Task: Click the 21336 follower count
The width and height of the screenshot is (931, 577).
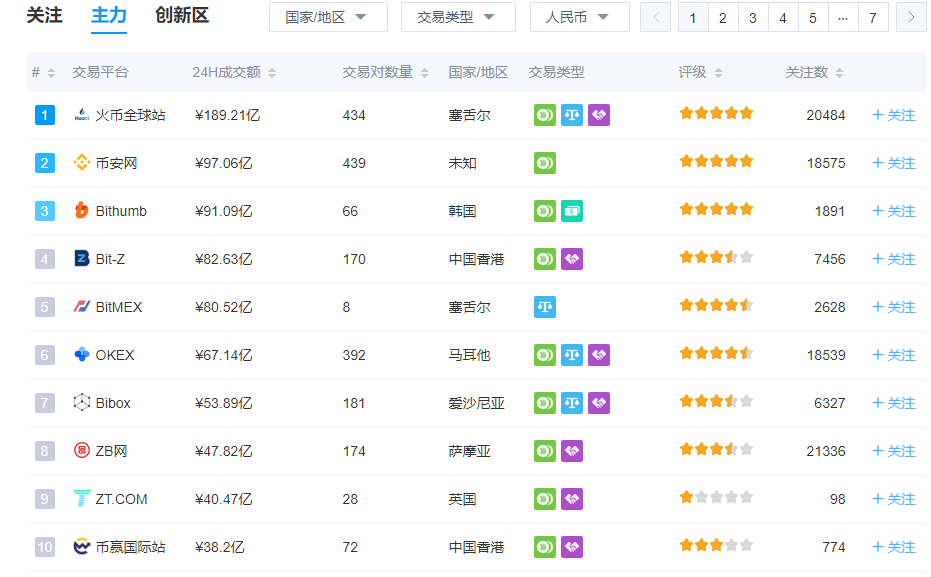Action: (x=825, y=451)
